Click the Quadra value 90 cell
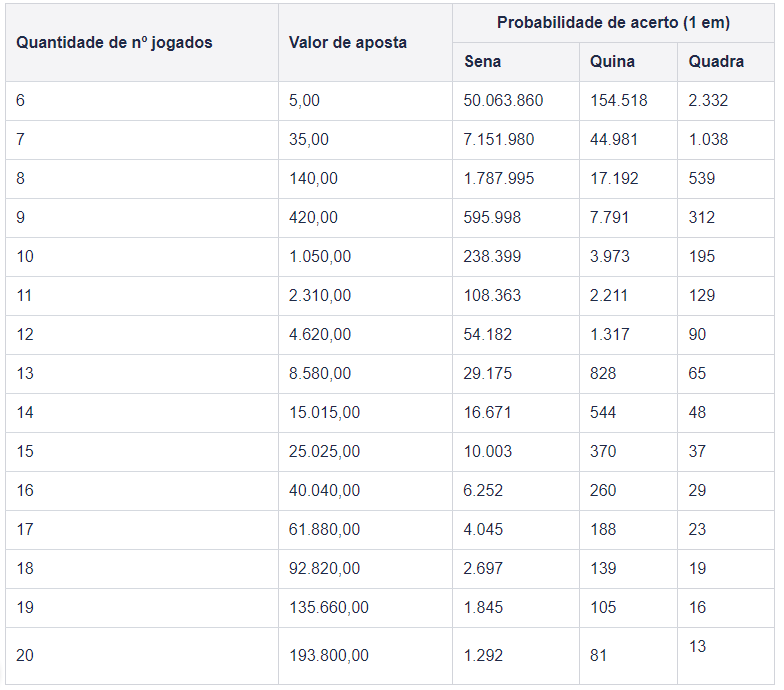 click(726, 335)
